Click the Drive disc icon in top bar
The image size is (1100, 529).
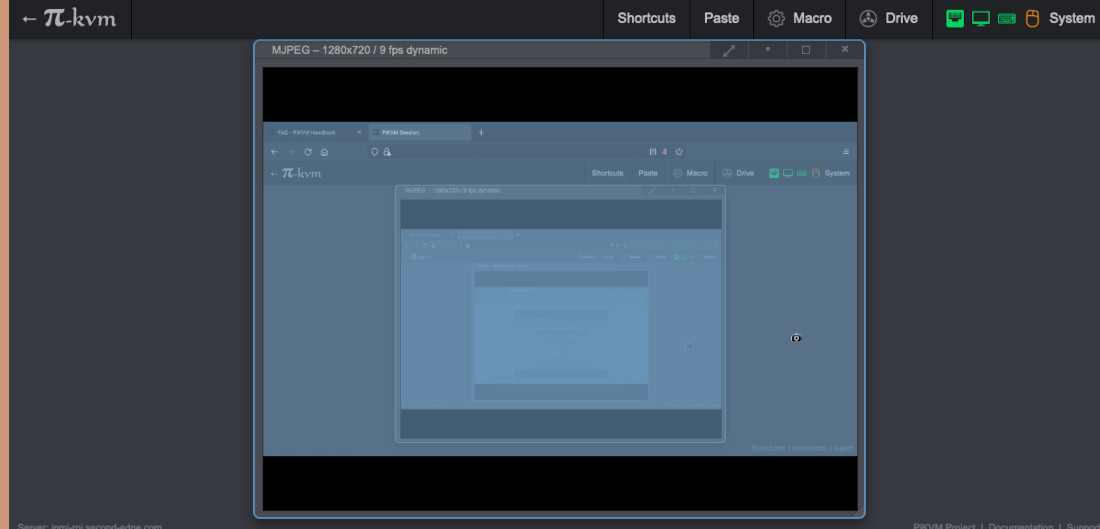pos(868,18)
